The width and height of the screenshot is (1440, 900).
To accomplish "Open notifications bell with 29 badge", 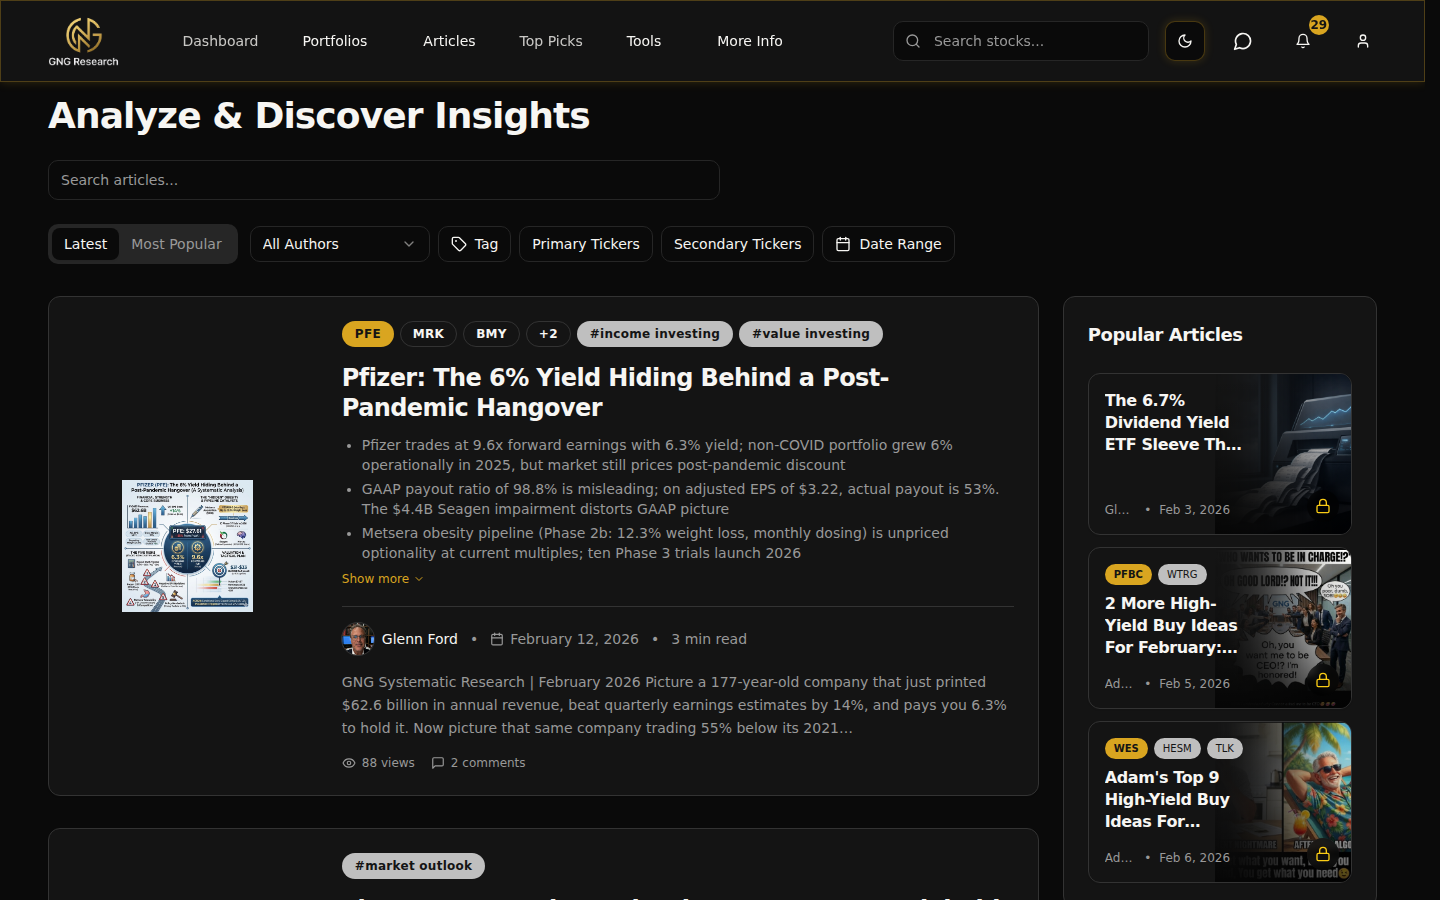I will [1303, 41].
